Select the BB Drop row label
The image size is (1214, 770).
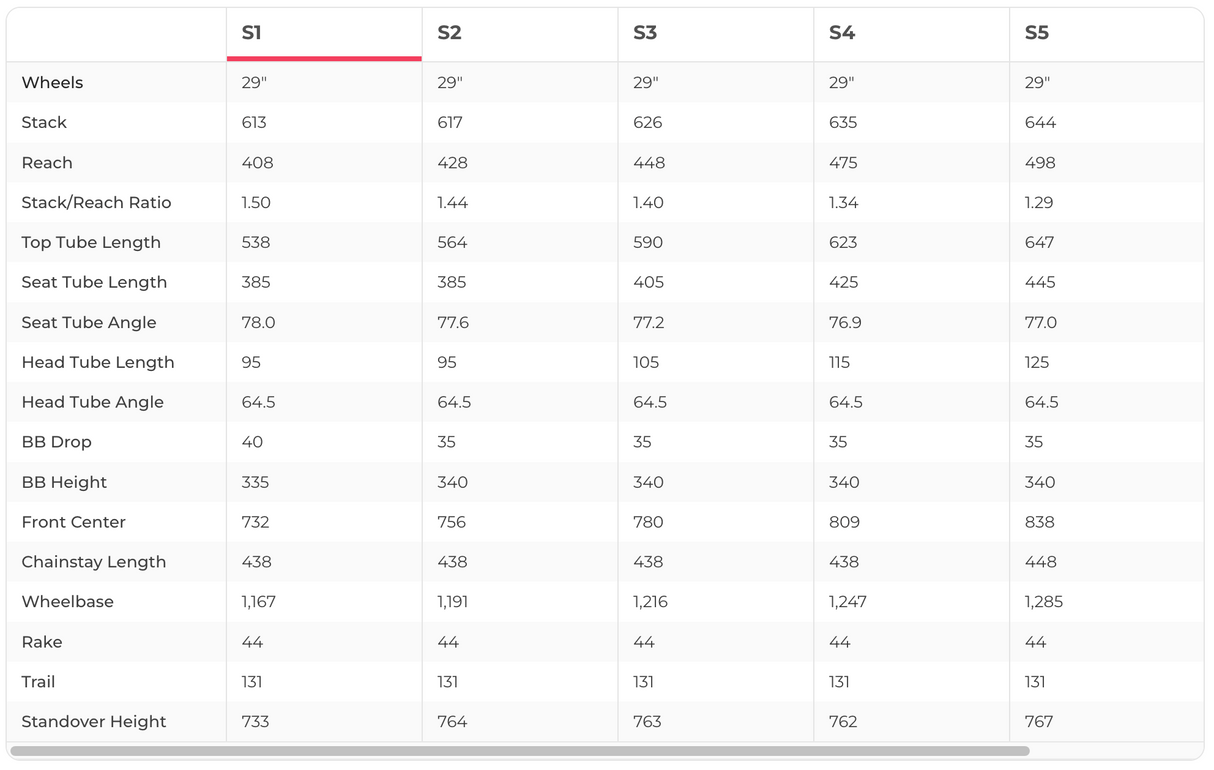(x=56, y=442)
